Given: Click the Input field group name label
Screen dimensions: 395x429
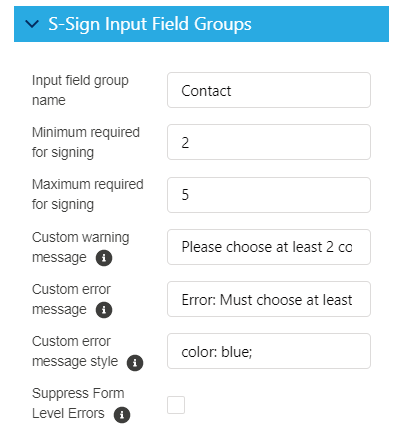Looking at the screenshot, I should (x=80, y=90).
